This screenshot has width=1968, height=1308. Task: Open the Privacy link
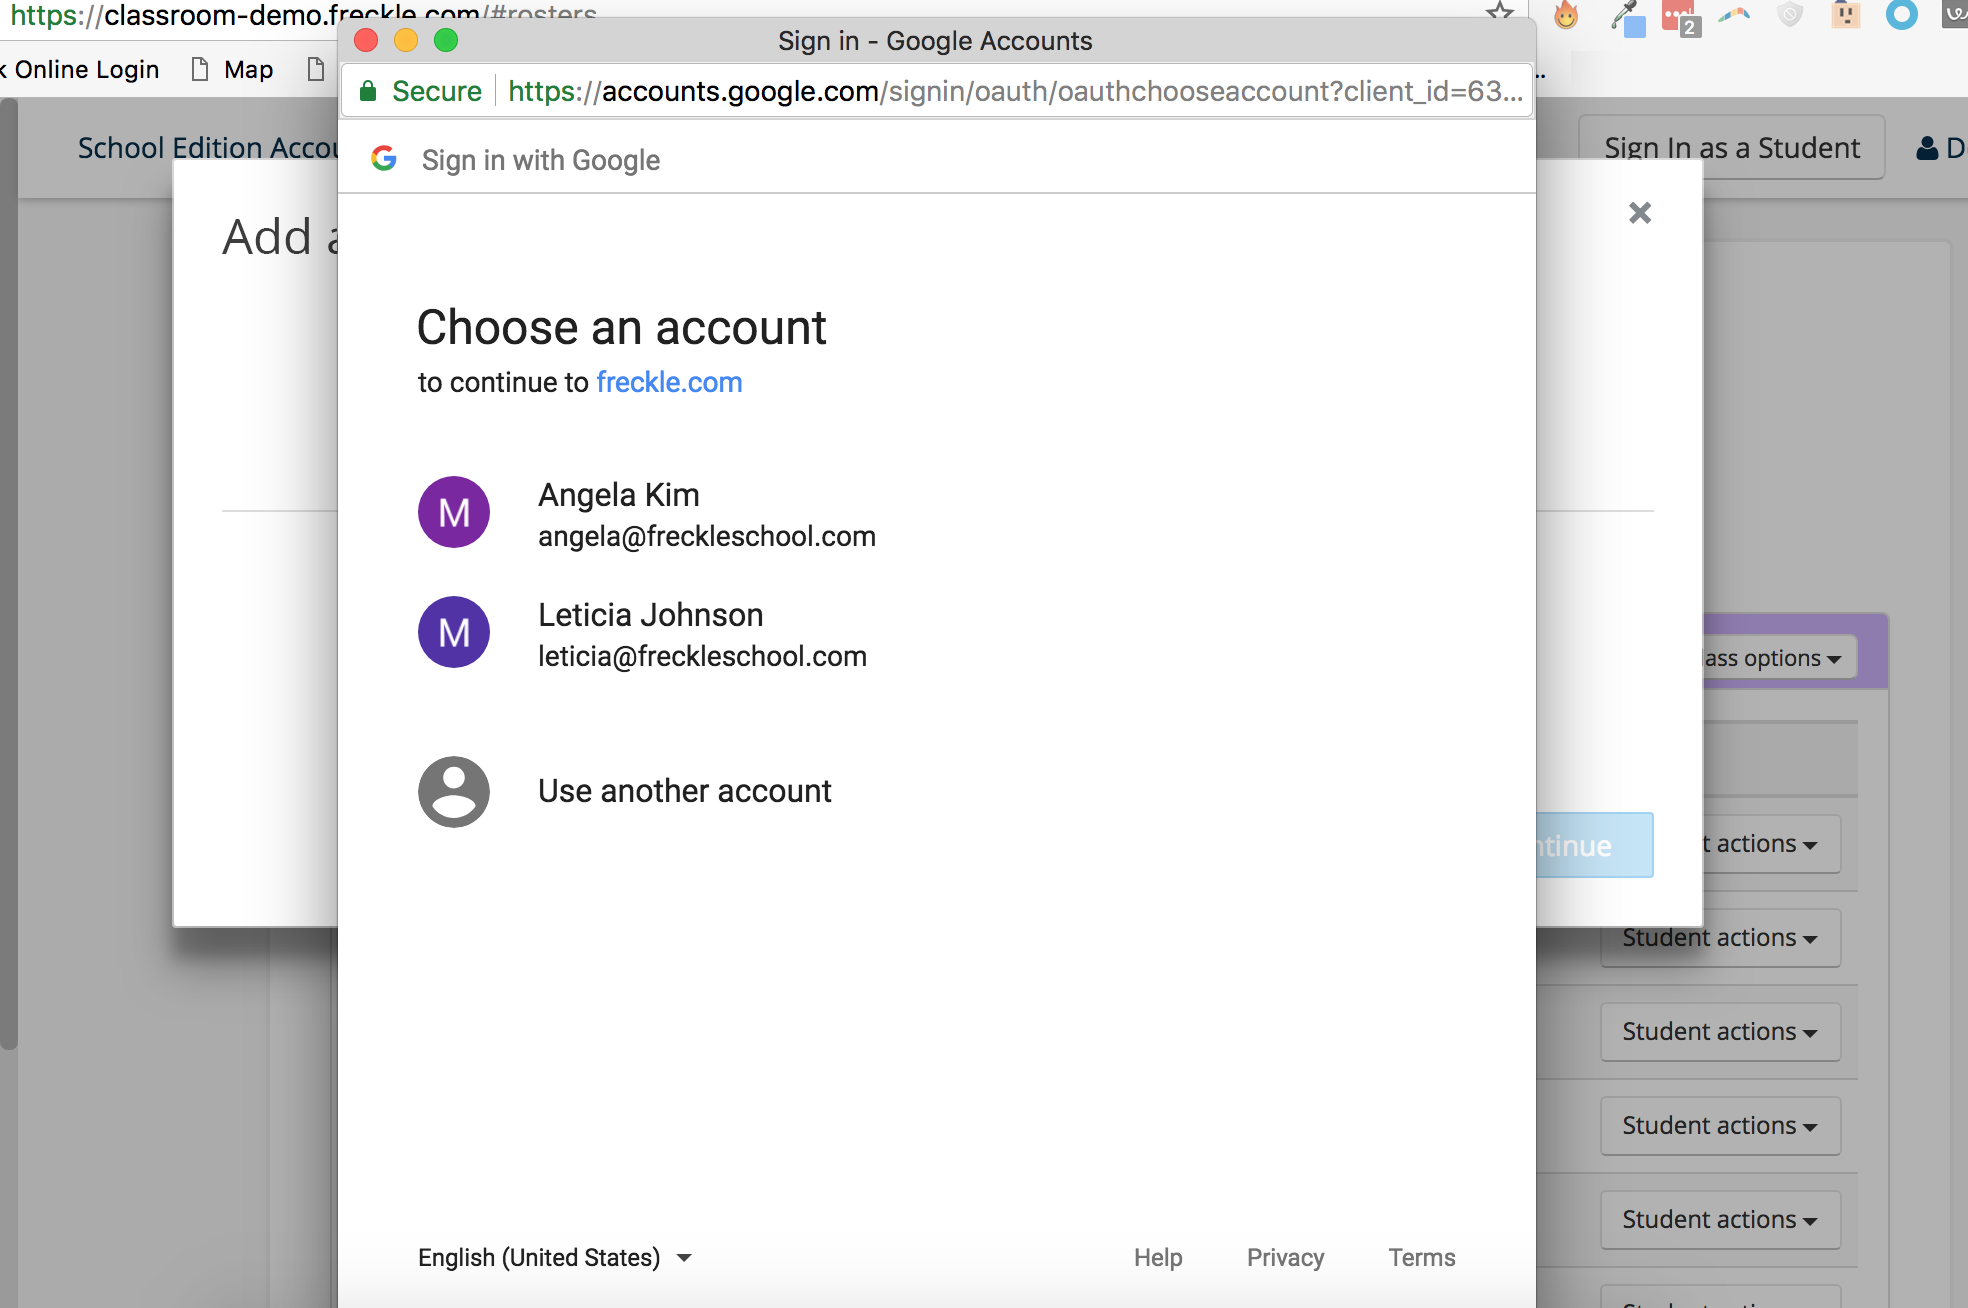click(x=1285, y=1257)
